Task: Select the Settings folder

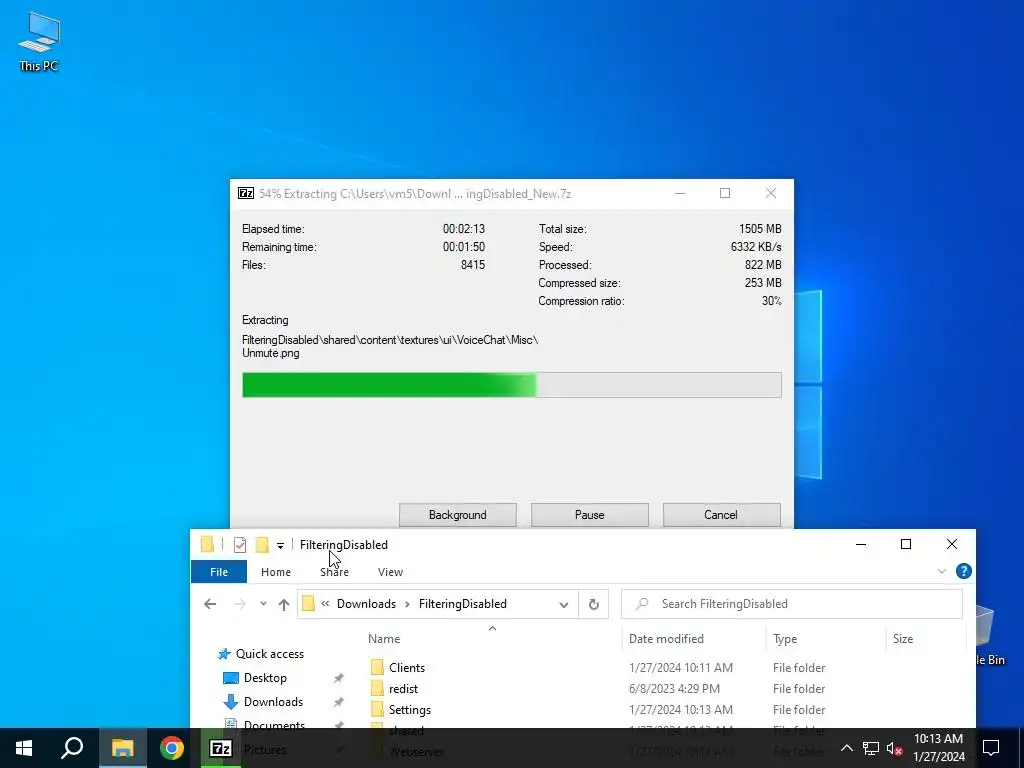Action: [409, 709]
